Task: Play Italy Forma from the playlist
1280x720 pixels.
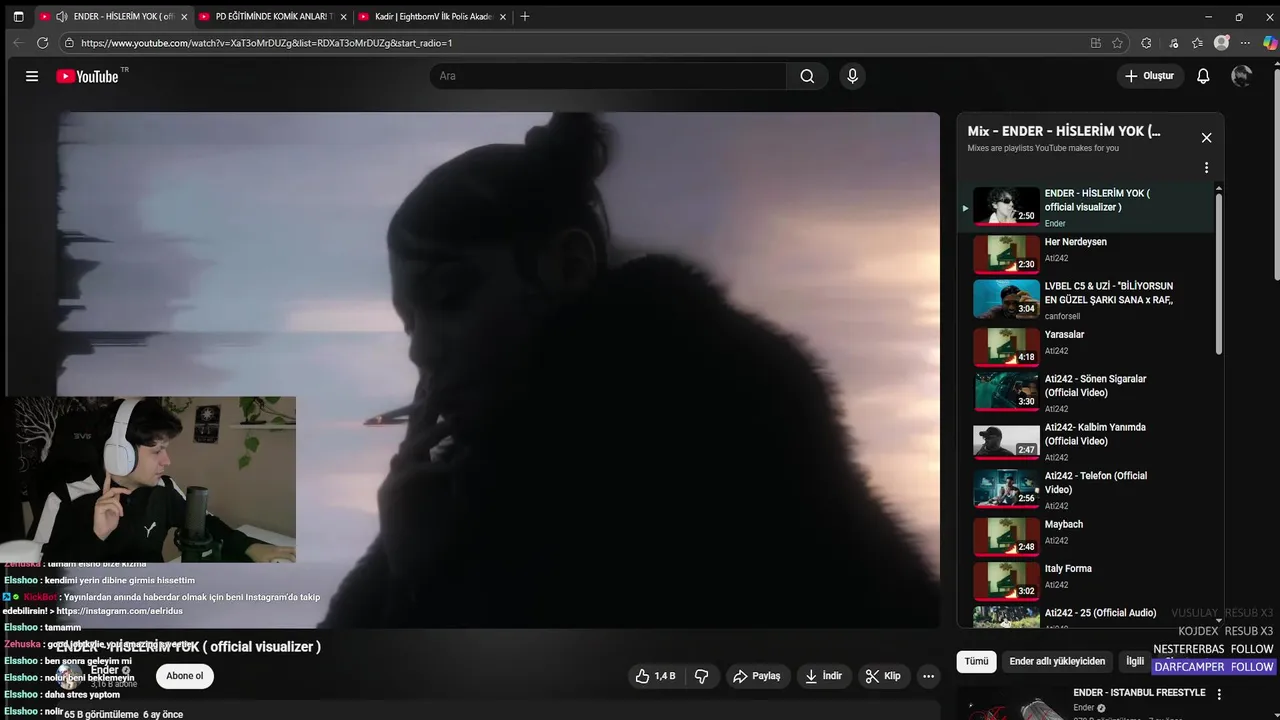Action: point(1085,581)
